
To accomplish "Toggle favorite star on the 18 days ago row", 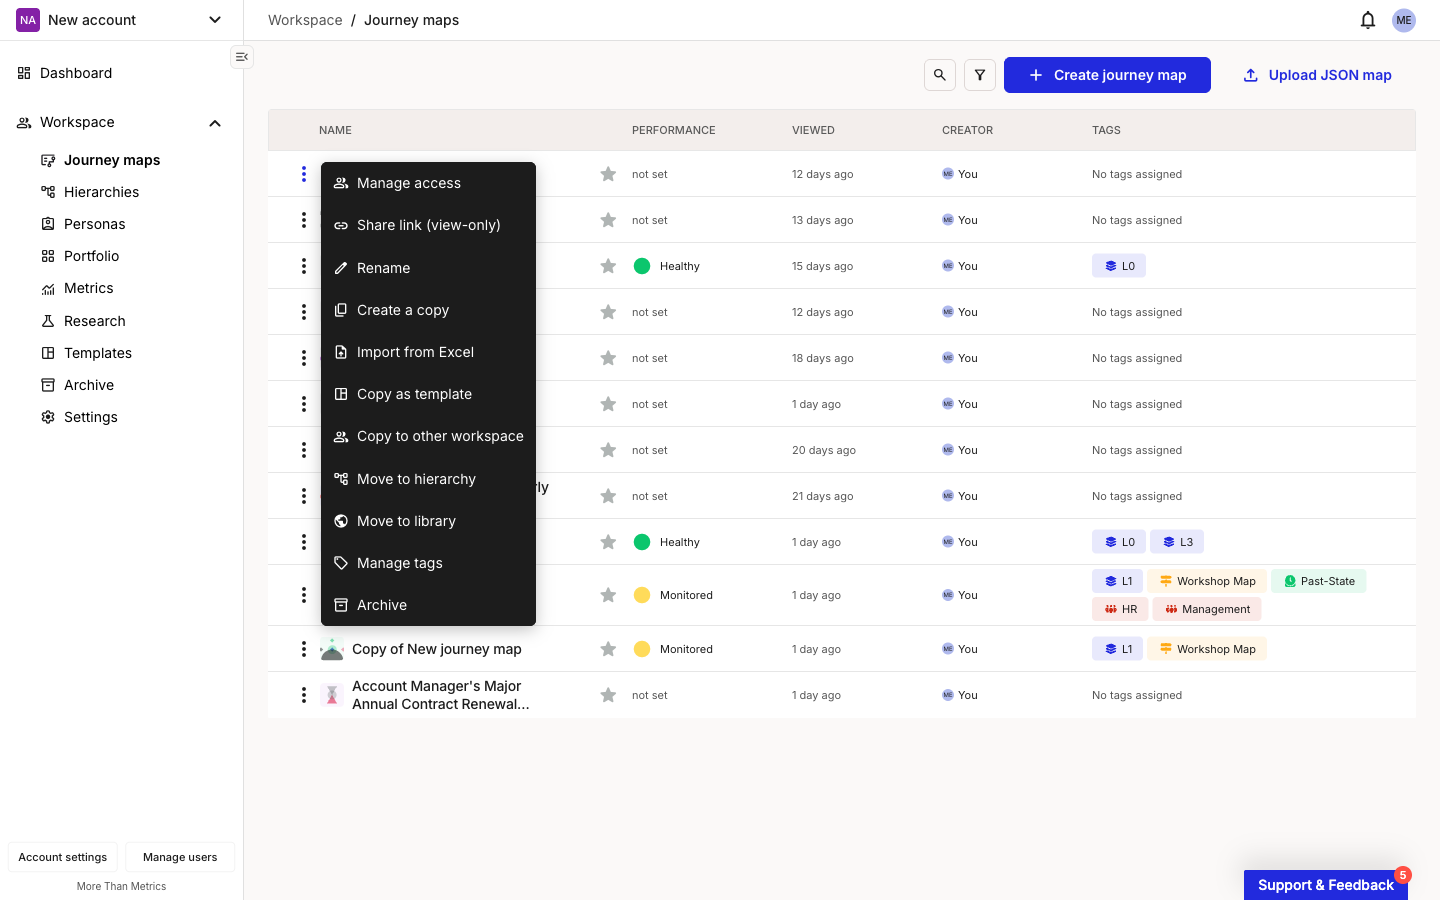I will pyautogui.click(x=608, y=358).
